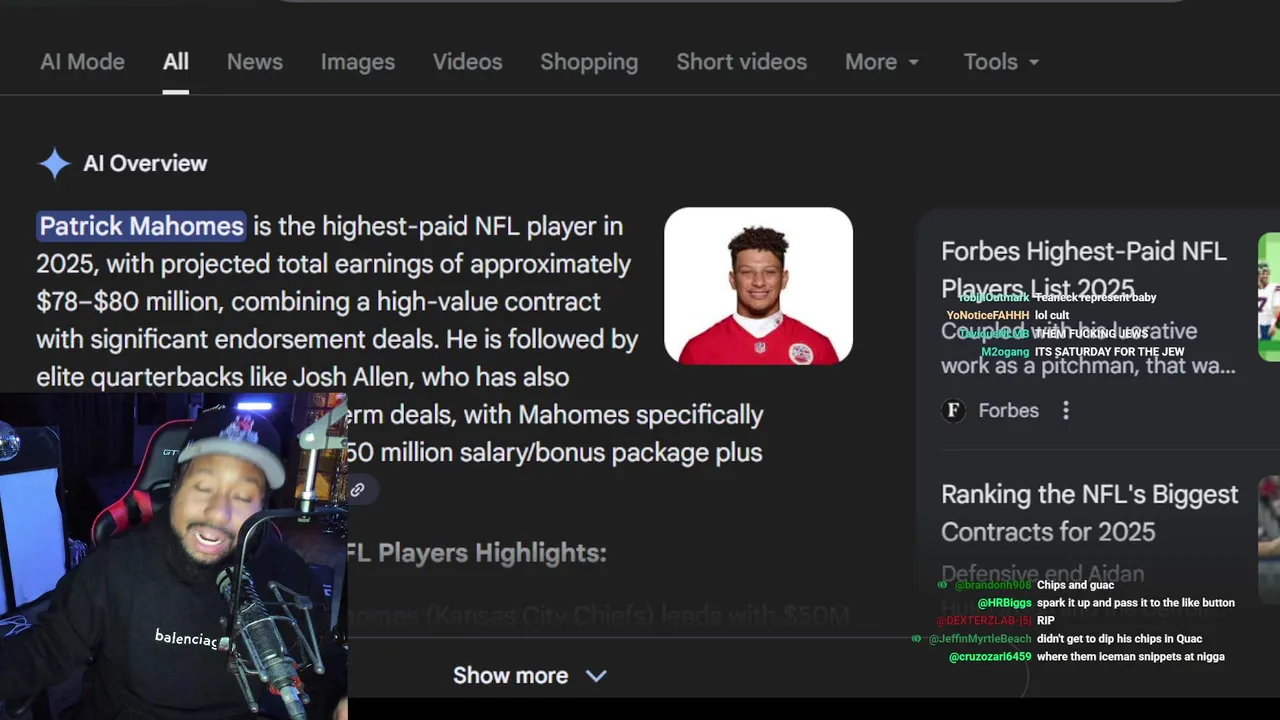The image size is (1280, 720).
Task: Click the Forbes article thumbnail image
Action: (x=1269, y=297)
